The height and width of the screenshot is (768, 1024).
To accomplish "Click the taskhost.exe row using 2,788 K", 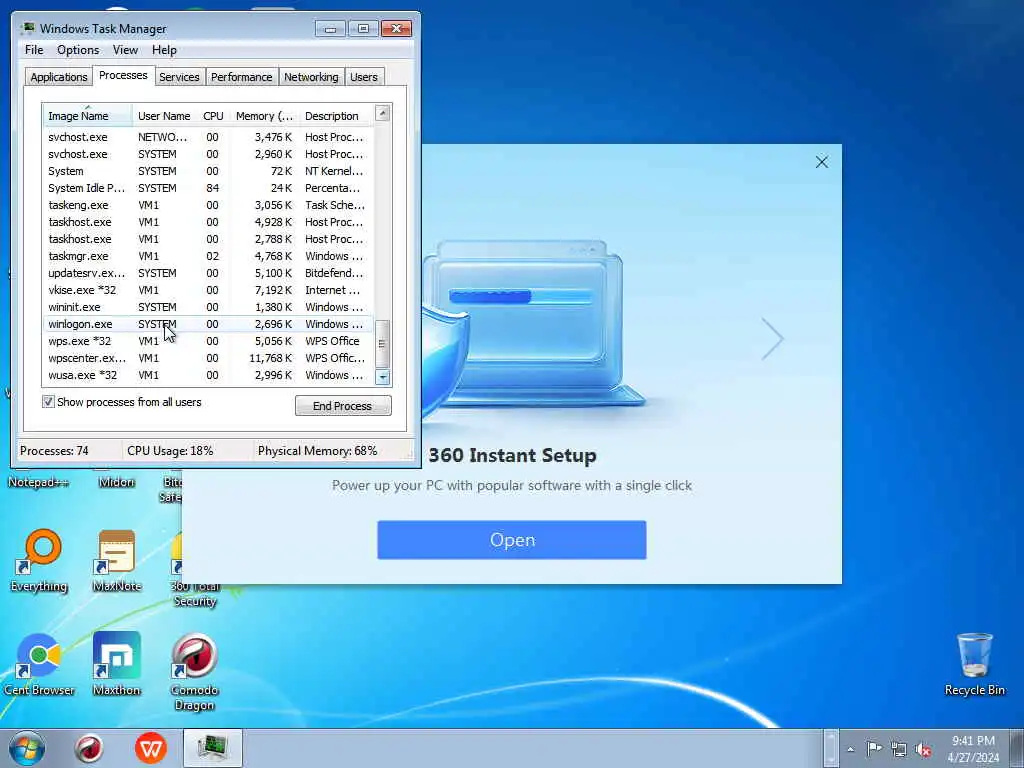I will click(208, 239).
